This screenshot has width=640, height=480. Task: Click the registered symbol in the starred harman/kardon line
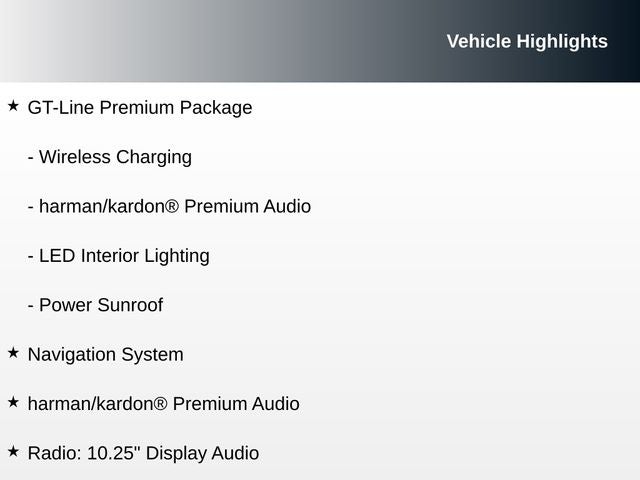(160, 404)
